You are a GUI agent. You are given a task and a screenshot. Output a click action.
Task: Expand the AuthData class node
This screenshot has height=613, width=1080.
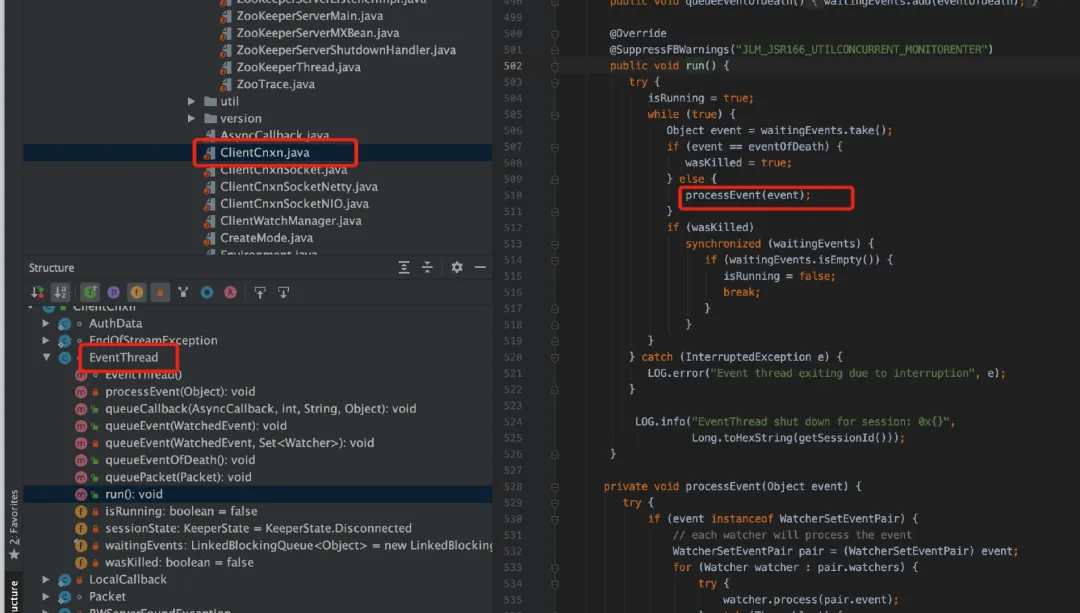click(45, 323)
